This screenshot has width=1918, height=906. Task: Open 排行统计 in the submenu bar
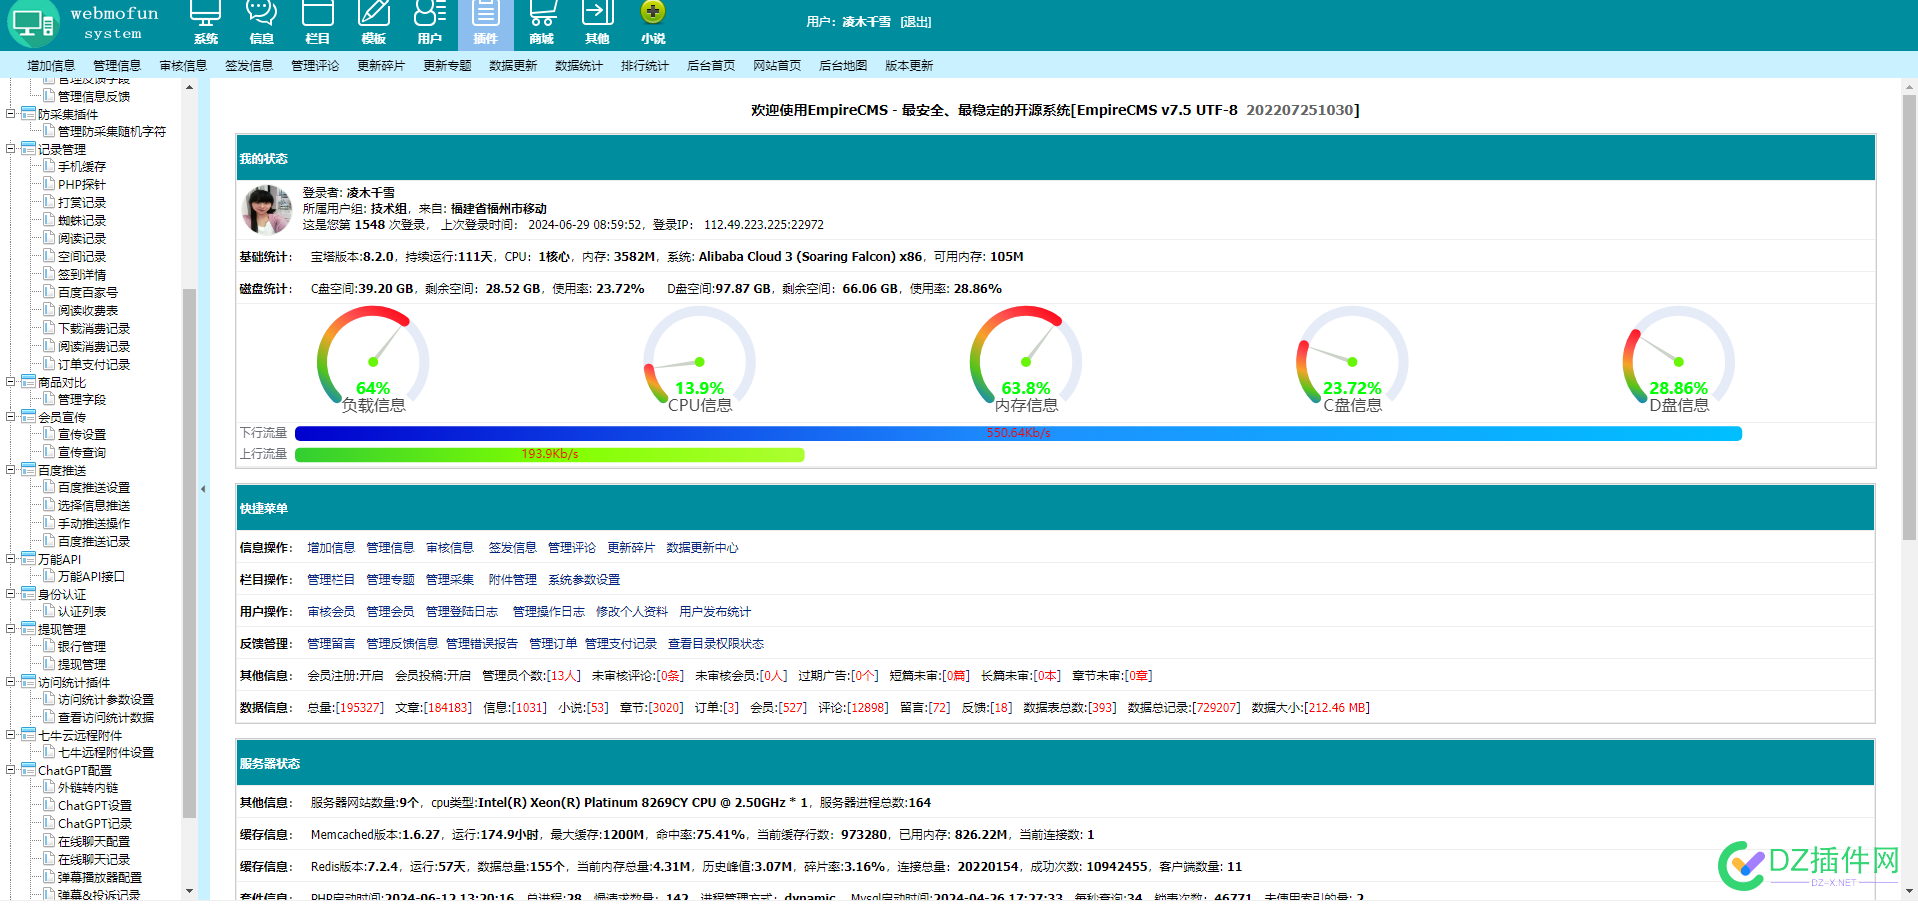pos(645,65)
